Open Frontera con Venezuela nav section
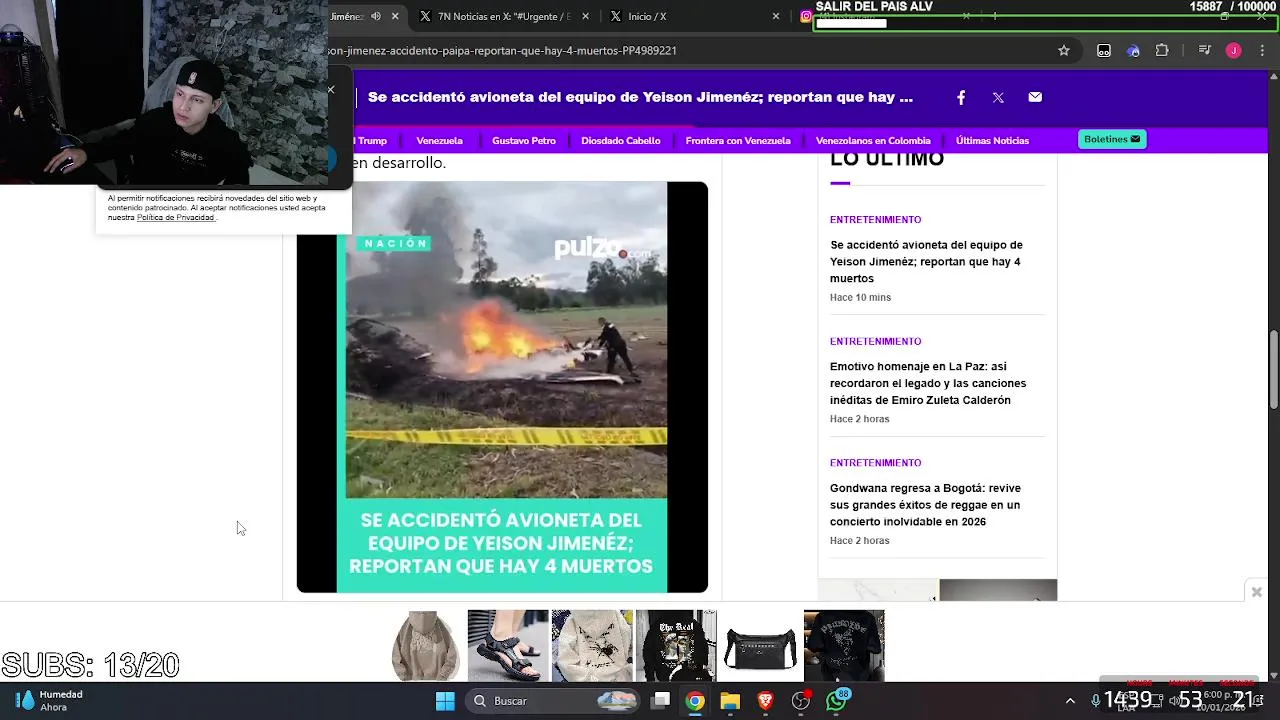1280x720 pixels. click(x=738, y=140)
